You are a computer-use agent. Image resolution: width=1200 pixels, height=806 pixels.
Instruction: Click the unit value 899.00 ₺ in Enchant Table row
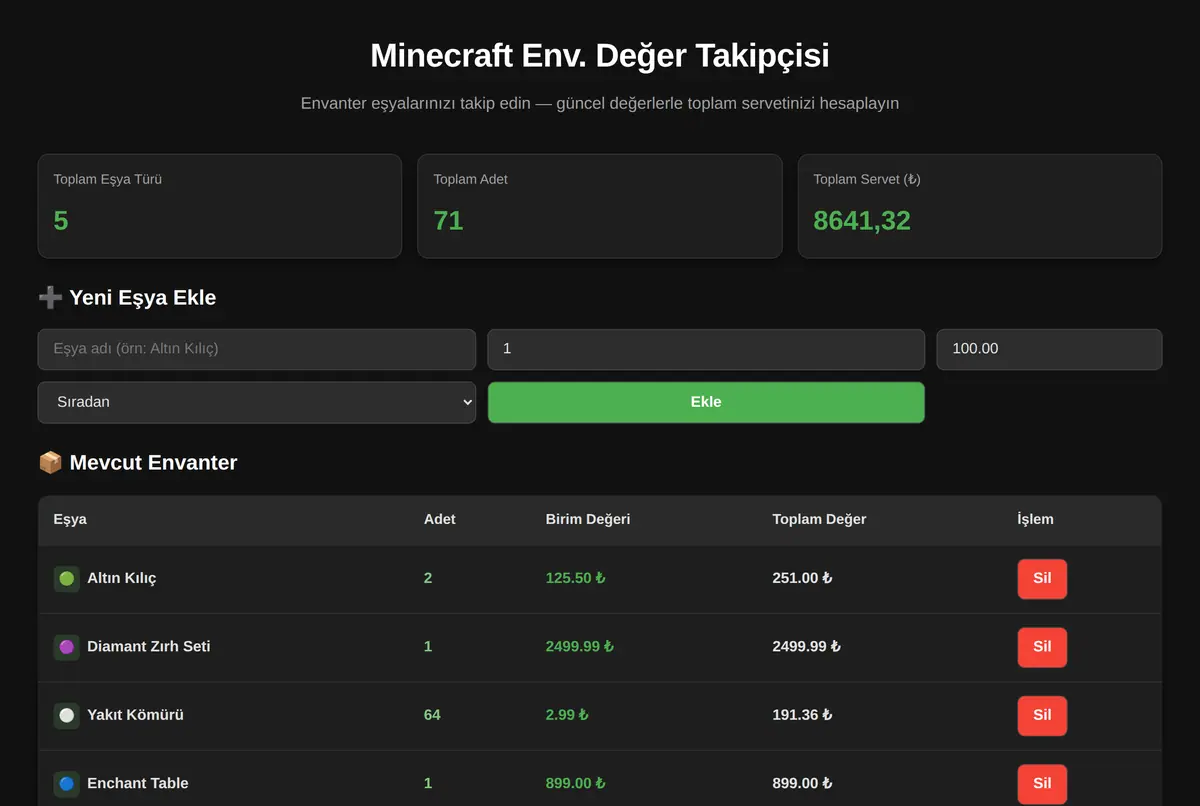tap(575, 783)
